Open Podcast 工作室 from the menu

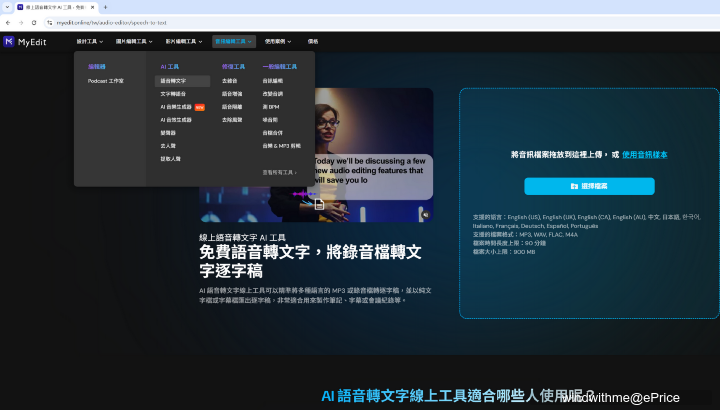point(106,80)
